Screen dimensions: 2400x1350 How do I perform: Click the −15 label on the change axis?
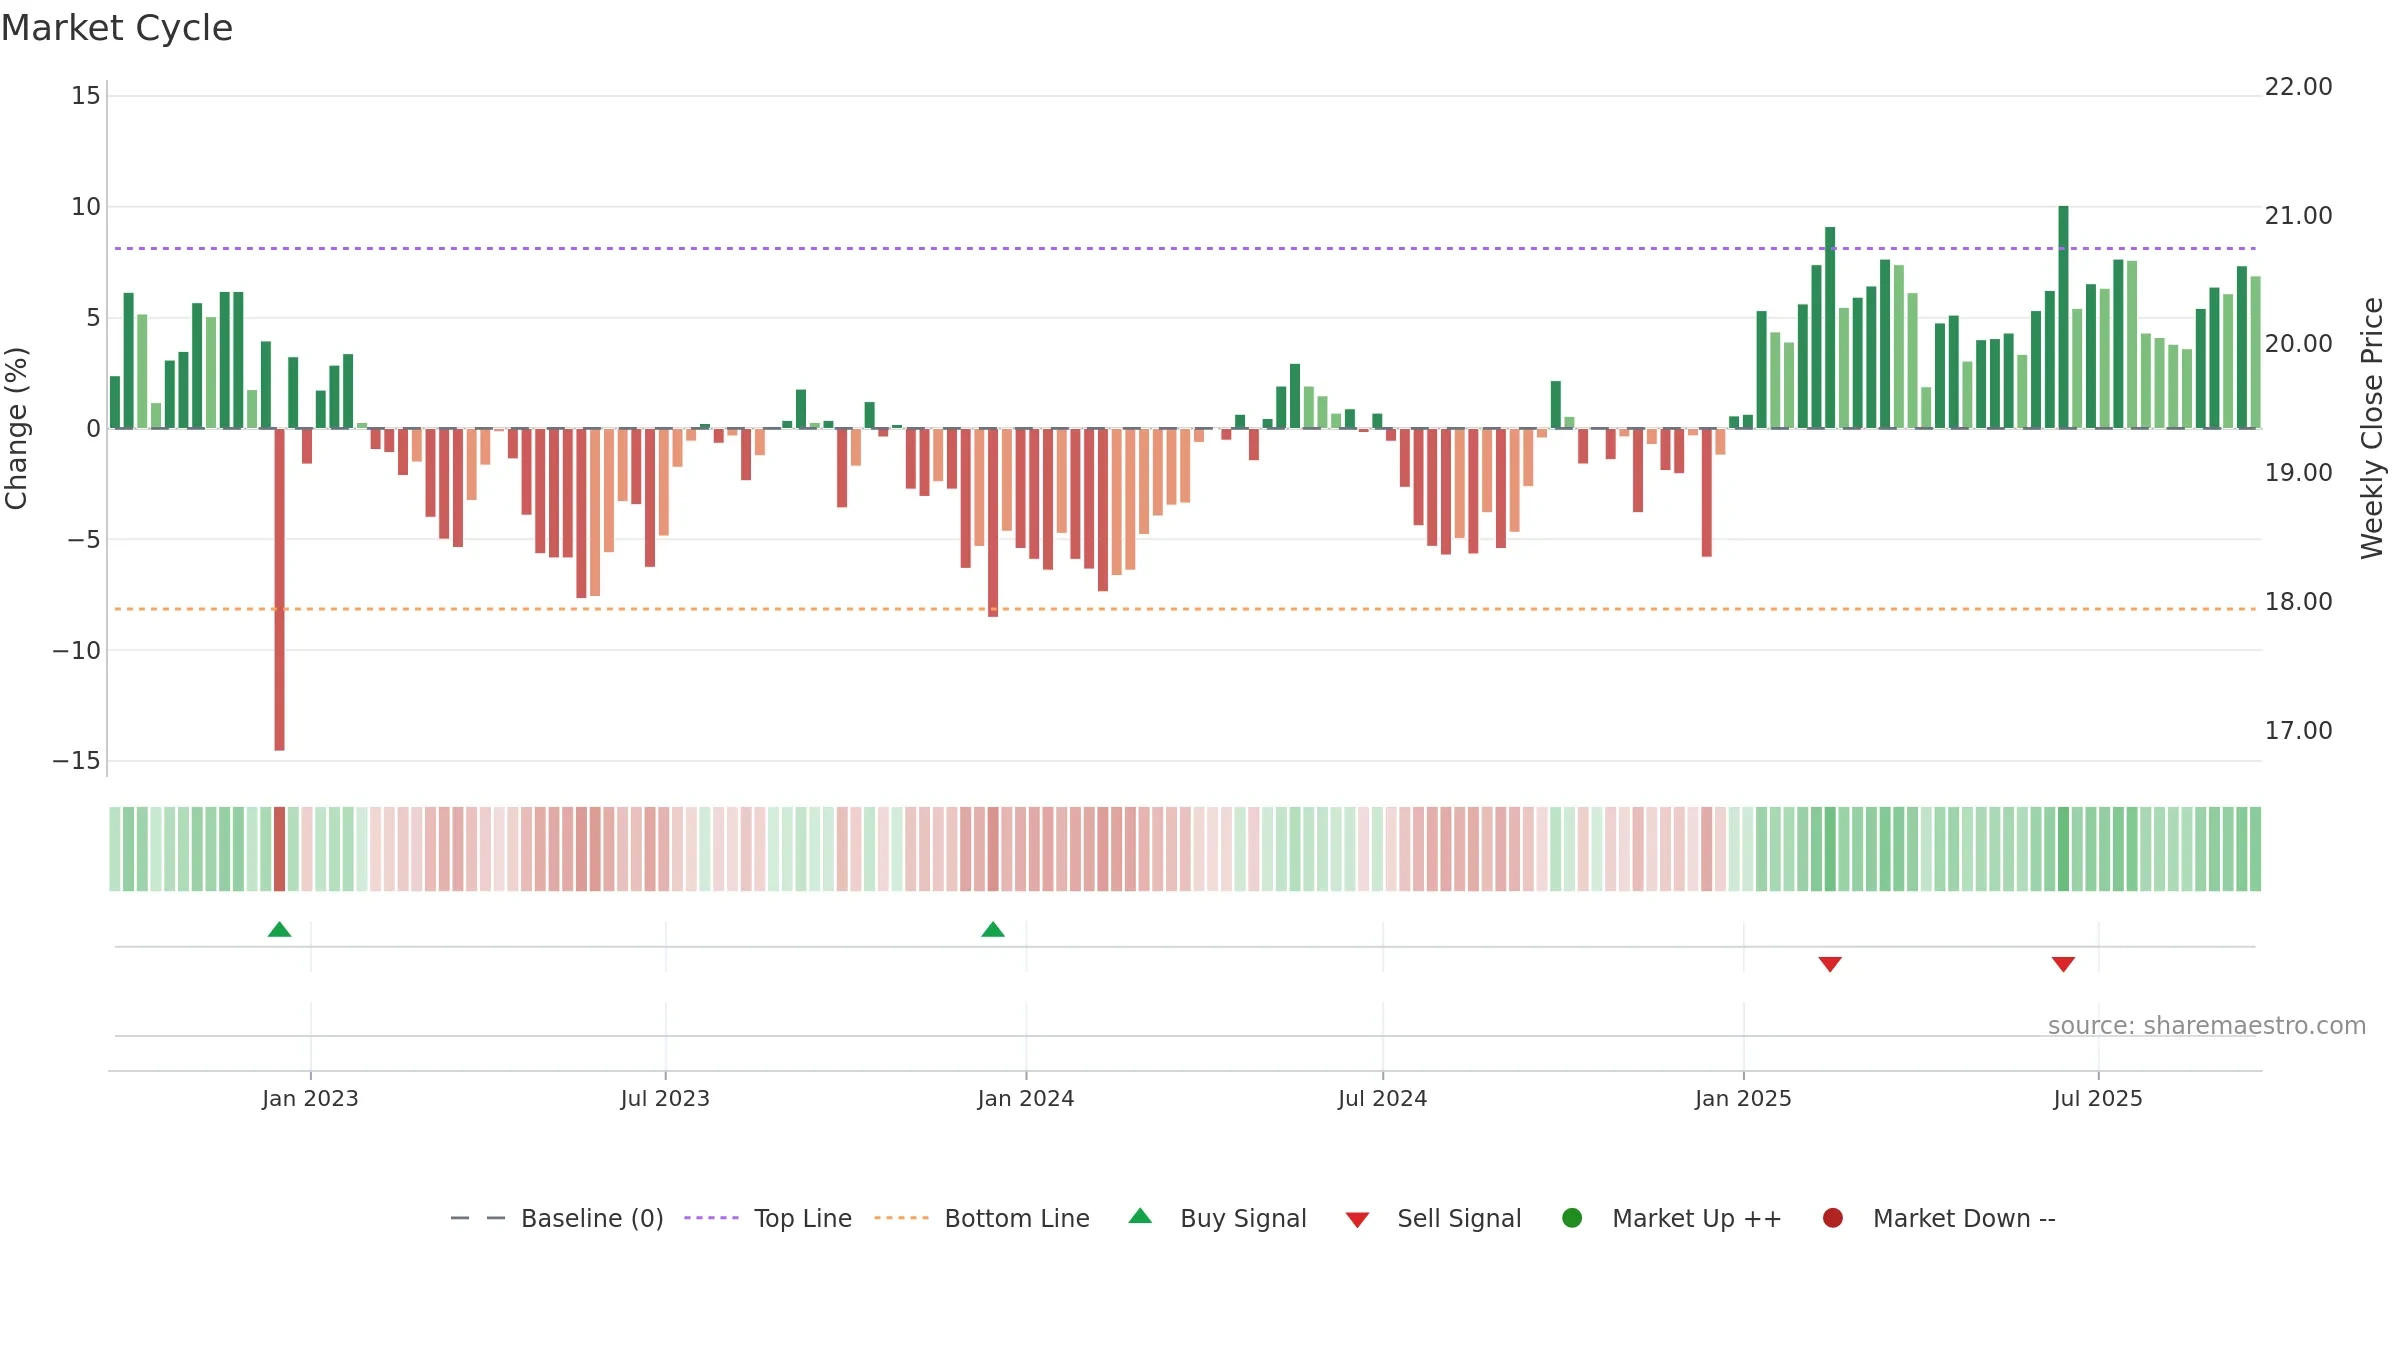click(77, 761)
